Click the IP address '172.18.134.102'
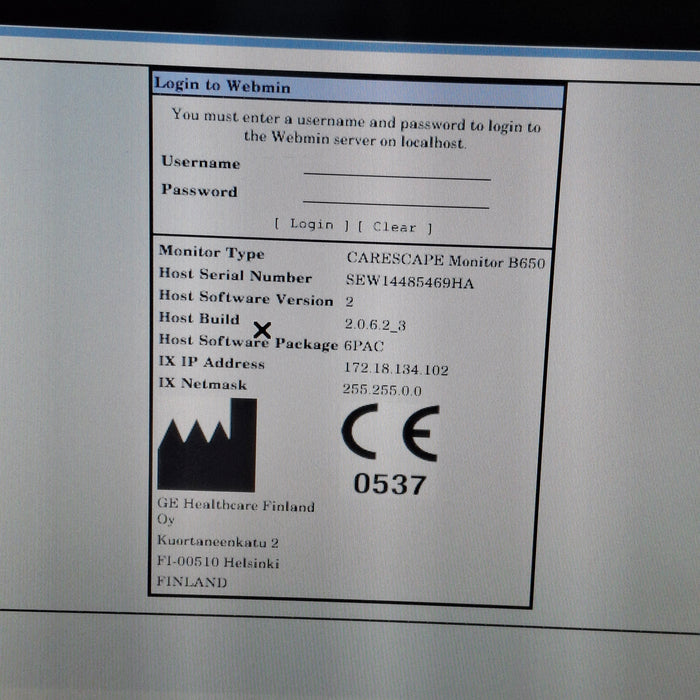Screen dimensions: 700x700 click(396, 369)
